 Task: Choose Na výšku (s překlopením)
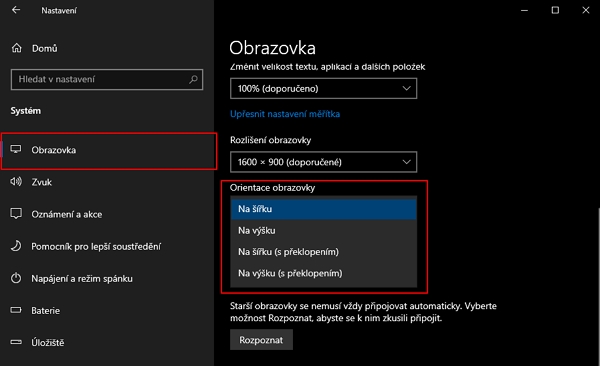coord(323,273)
